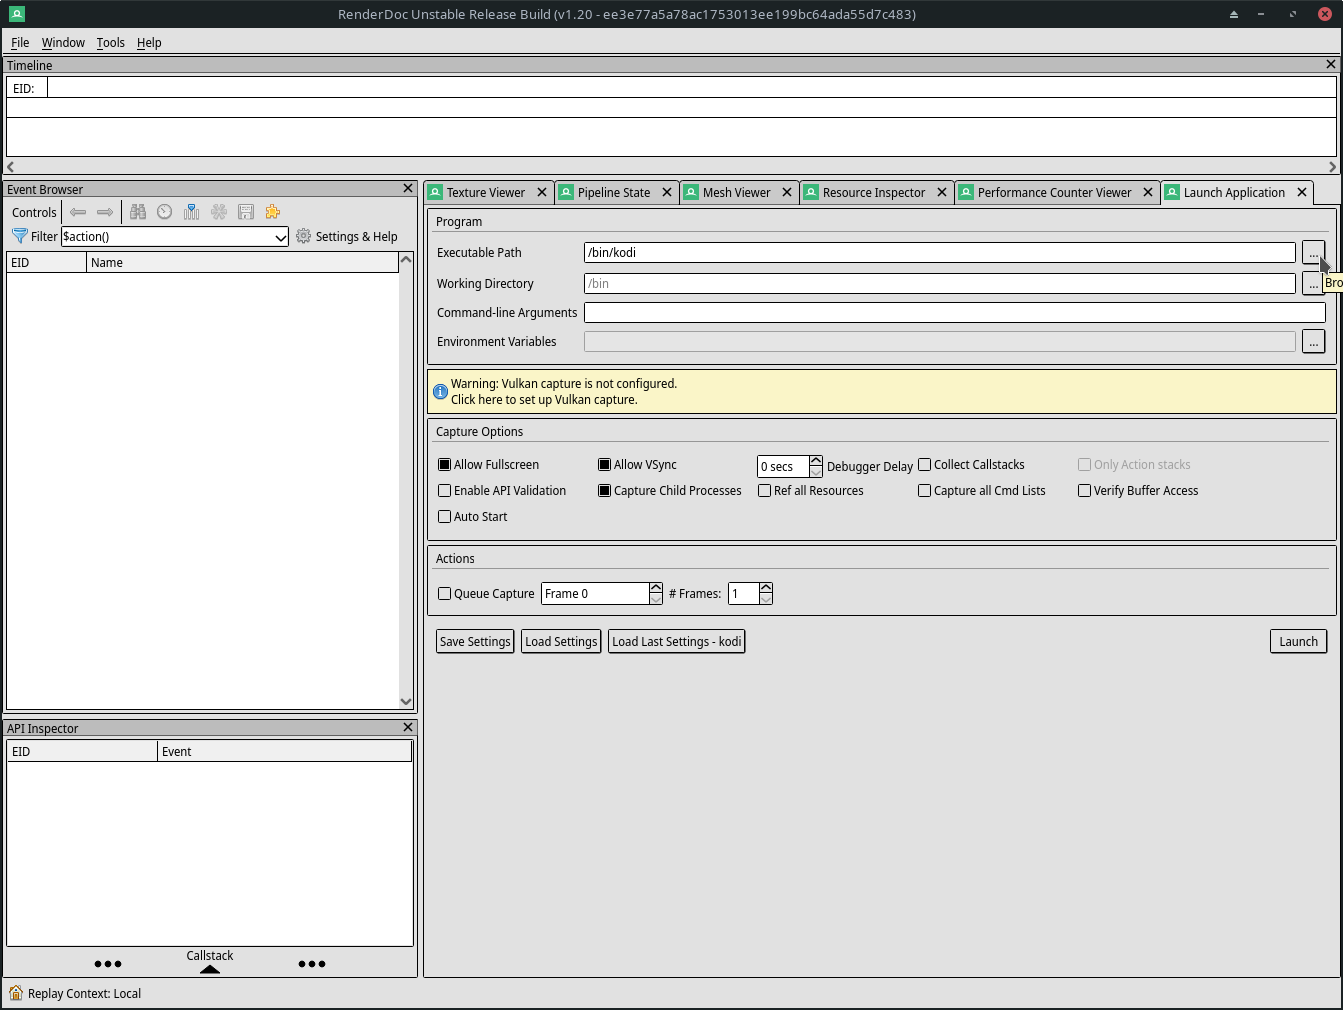Close the Mesh Viewer tab

(x=787, y=192)
